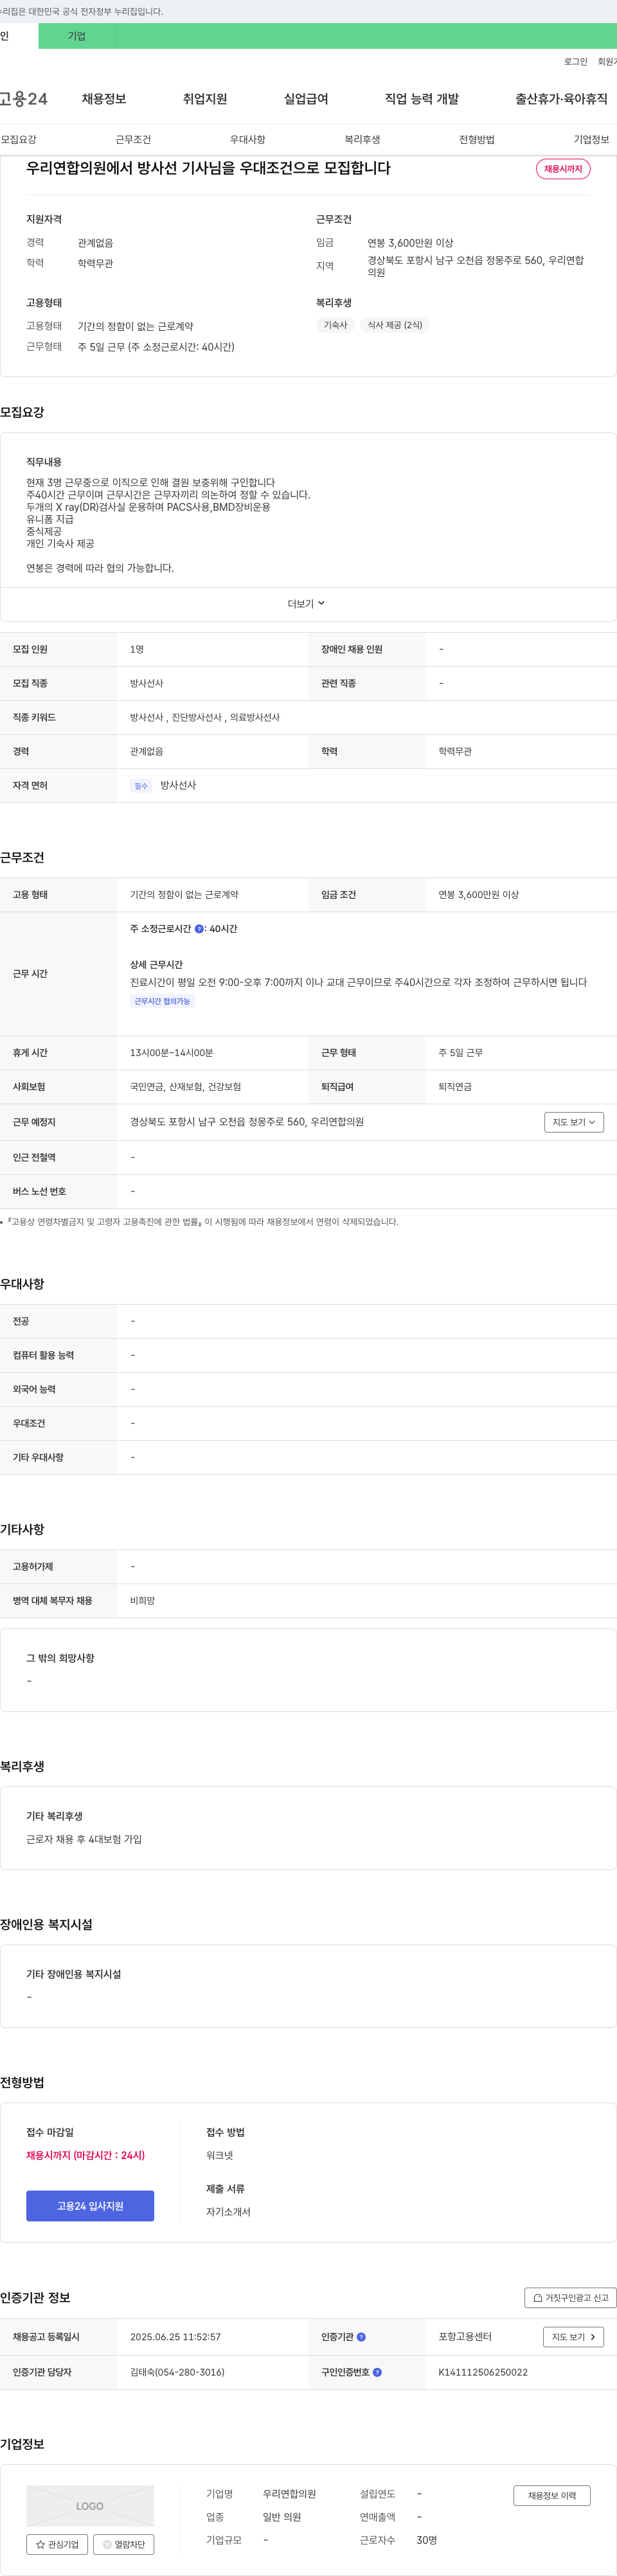Open the 채용정보 main menu
The height and width of the screenshot is (2576, 617).
pyautogui.click(x=104, y=99)
